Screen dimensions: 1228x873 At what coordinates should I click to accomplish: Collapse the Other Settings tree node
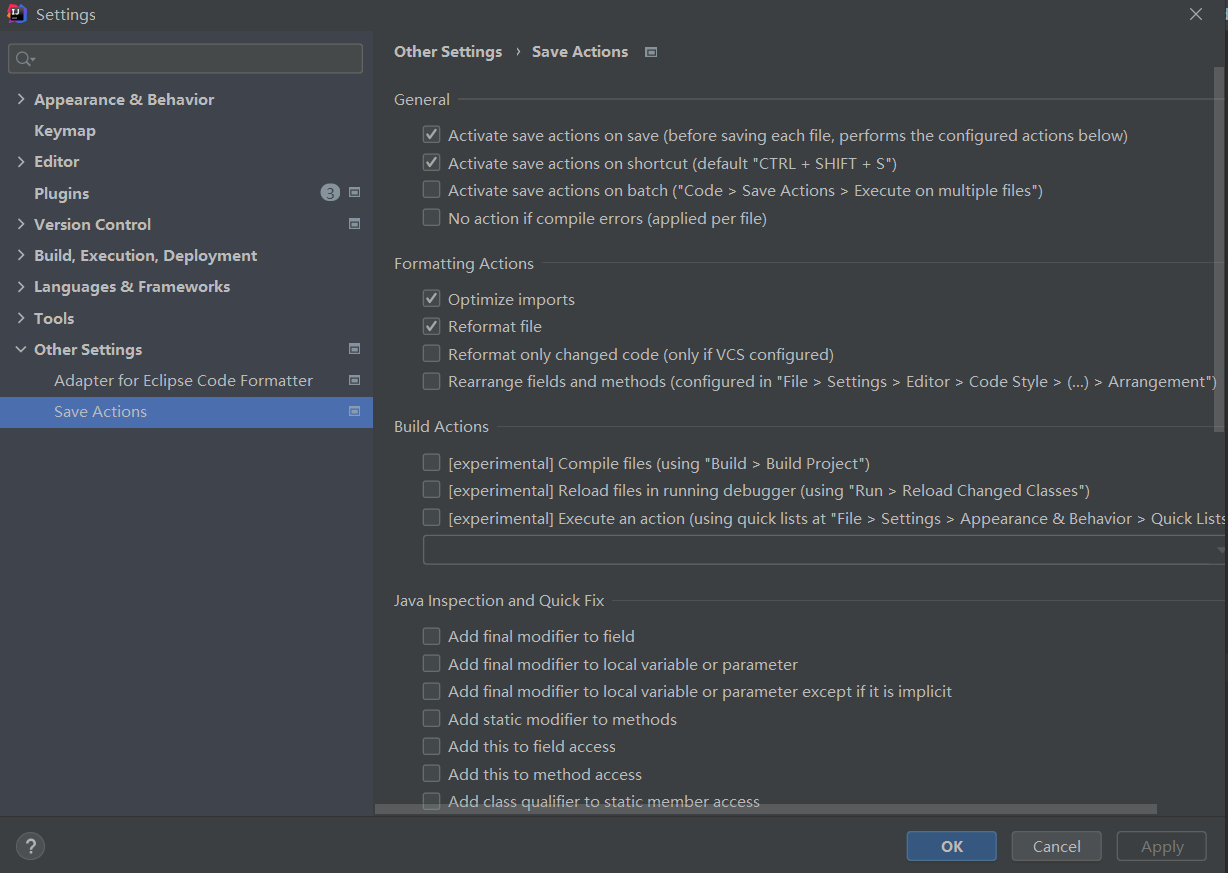point(21,349)
